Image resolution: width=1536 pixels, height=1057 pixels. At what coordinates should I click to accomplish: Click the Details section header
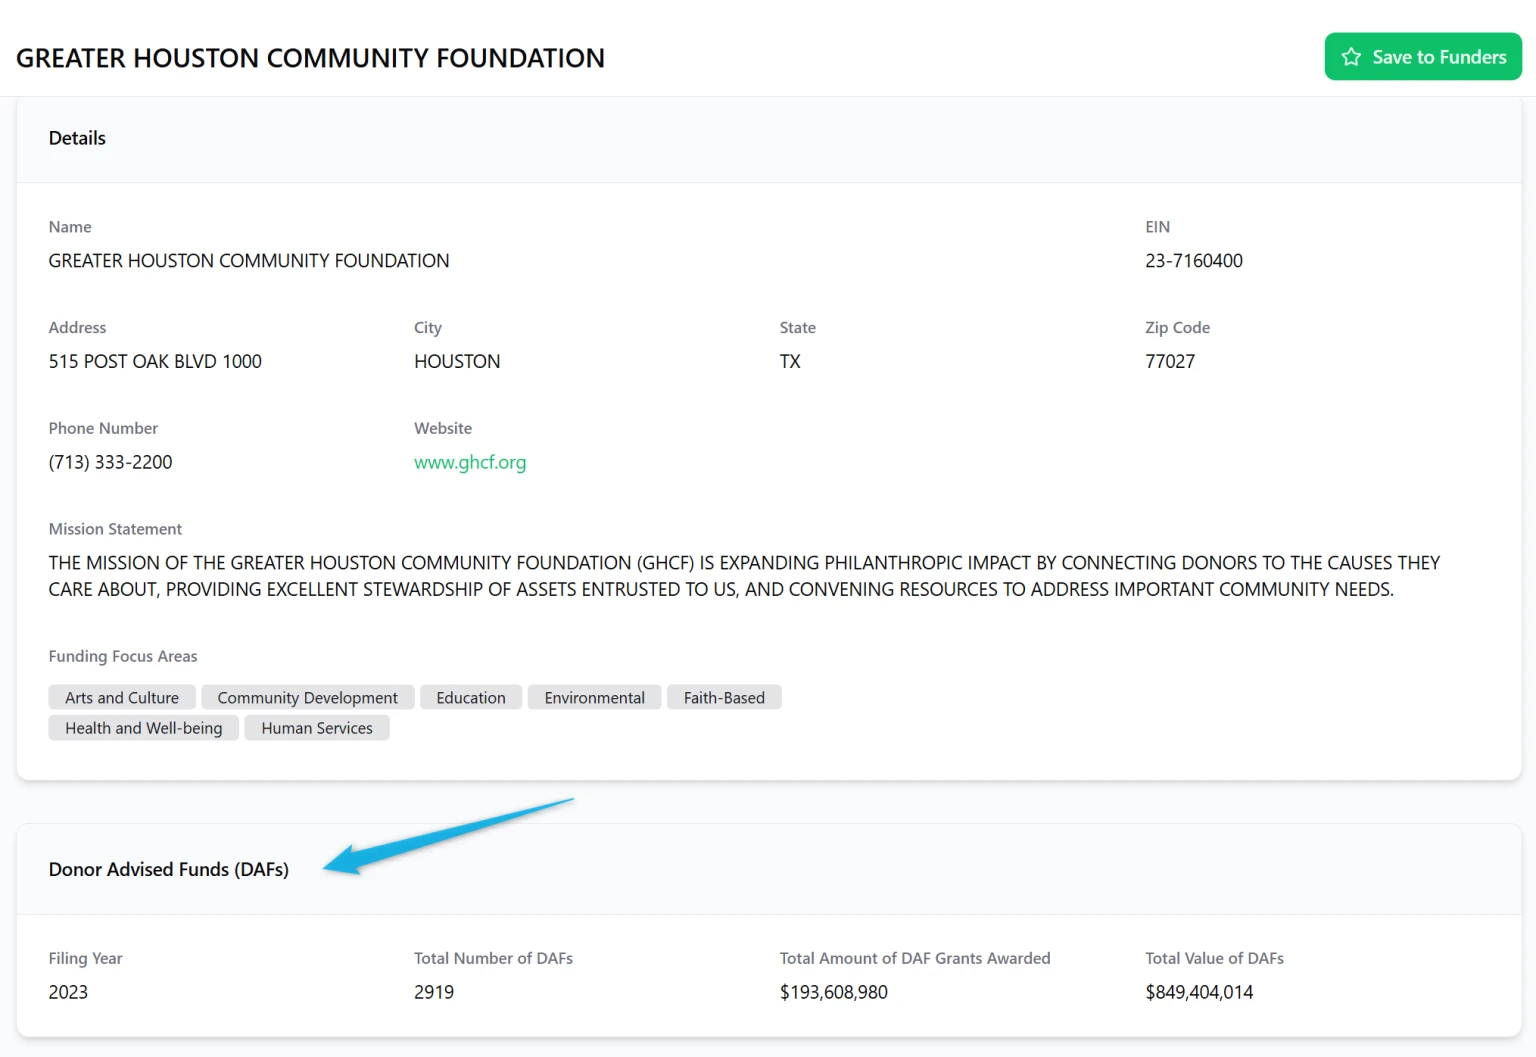coord(77,138)
